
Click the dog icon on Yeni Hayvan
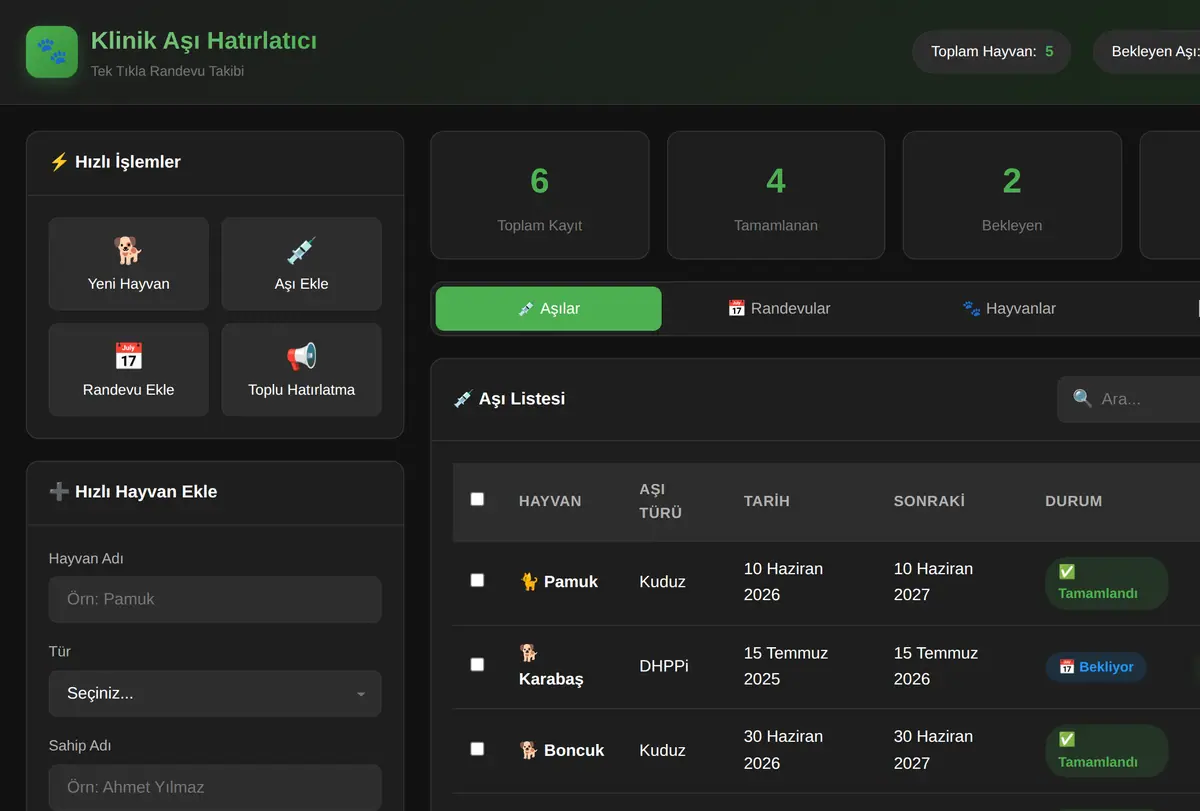click(x=128, y=250)
